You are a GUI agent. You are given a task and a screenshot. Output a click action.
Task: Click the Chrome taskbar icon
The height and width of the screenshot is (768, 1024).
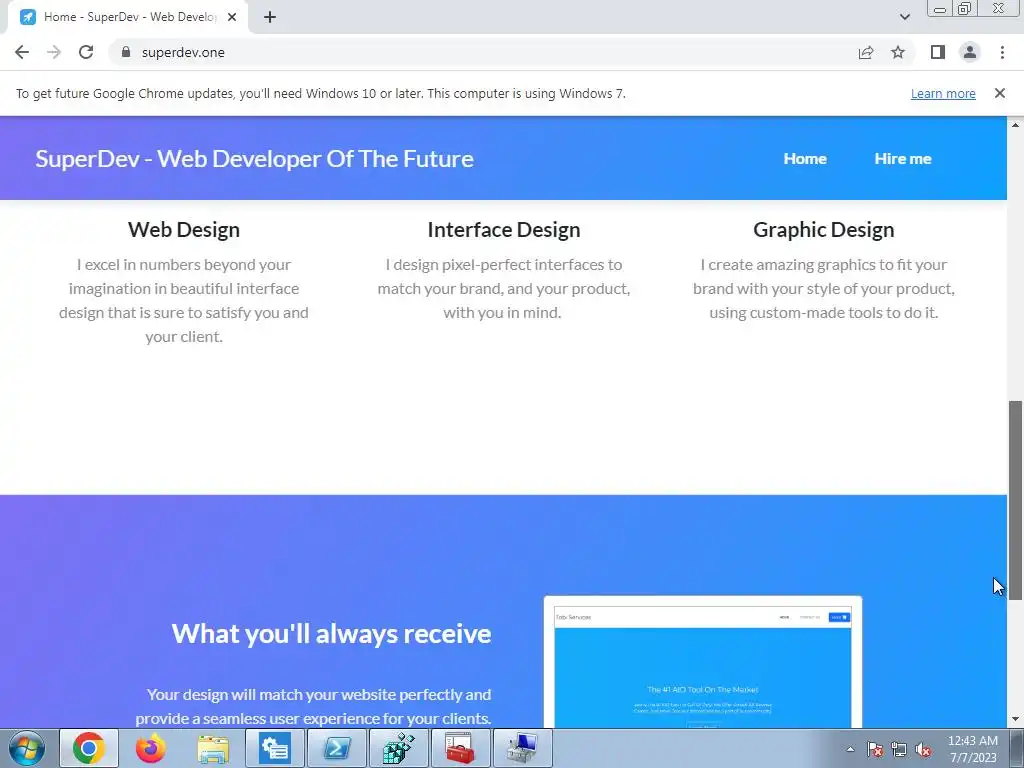point(89,748)
